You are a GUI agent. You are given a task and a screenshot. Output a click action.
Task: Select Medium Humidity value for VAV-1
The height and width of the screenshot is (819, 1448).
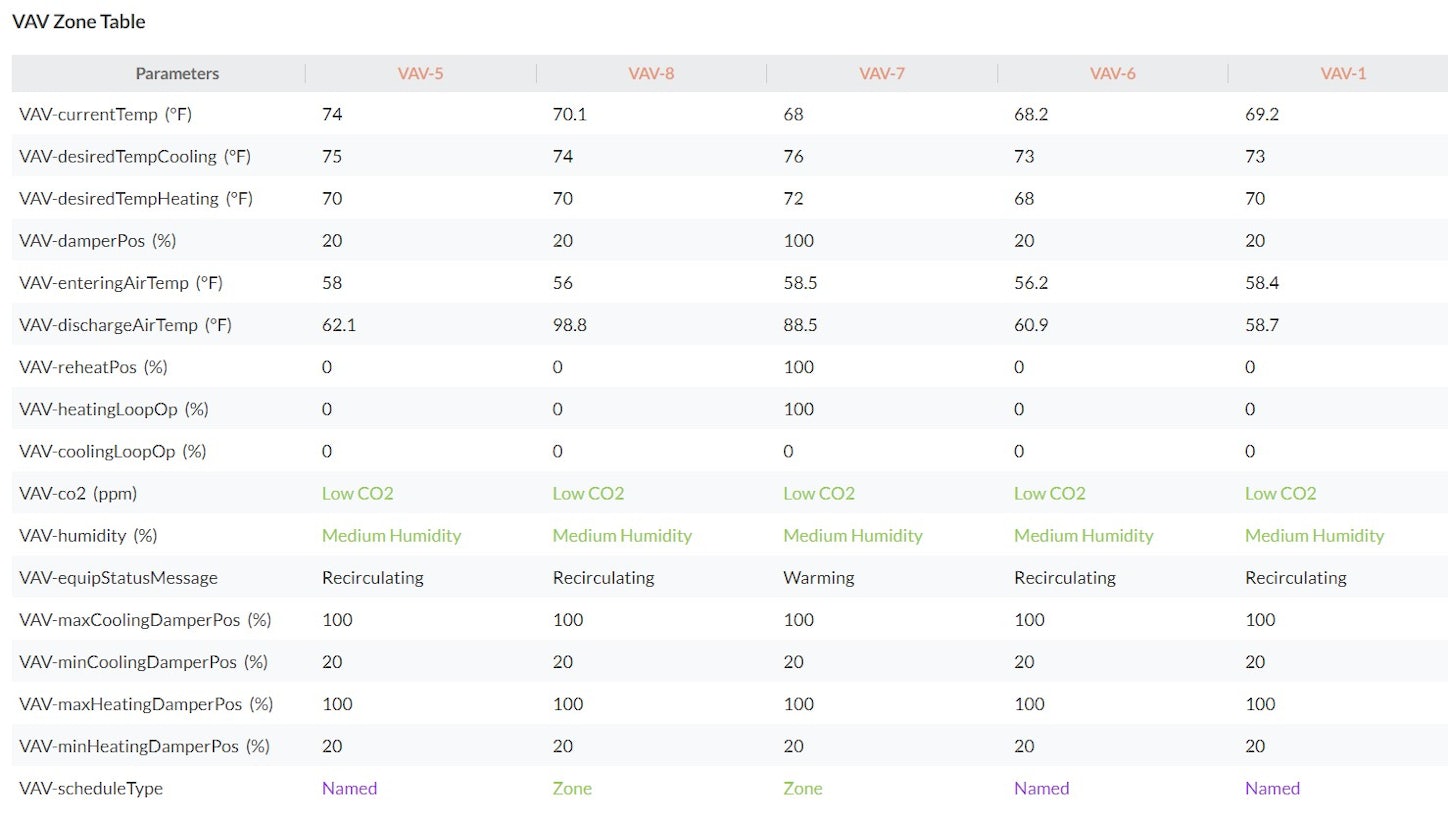(1314, 535)
